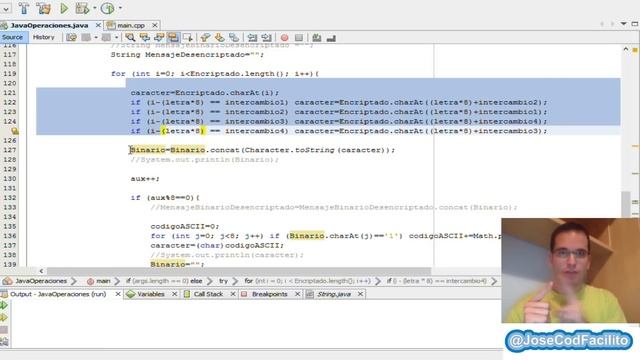Run the project with the green play icon
The image size is (640, 360).
pos(64,8)
